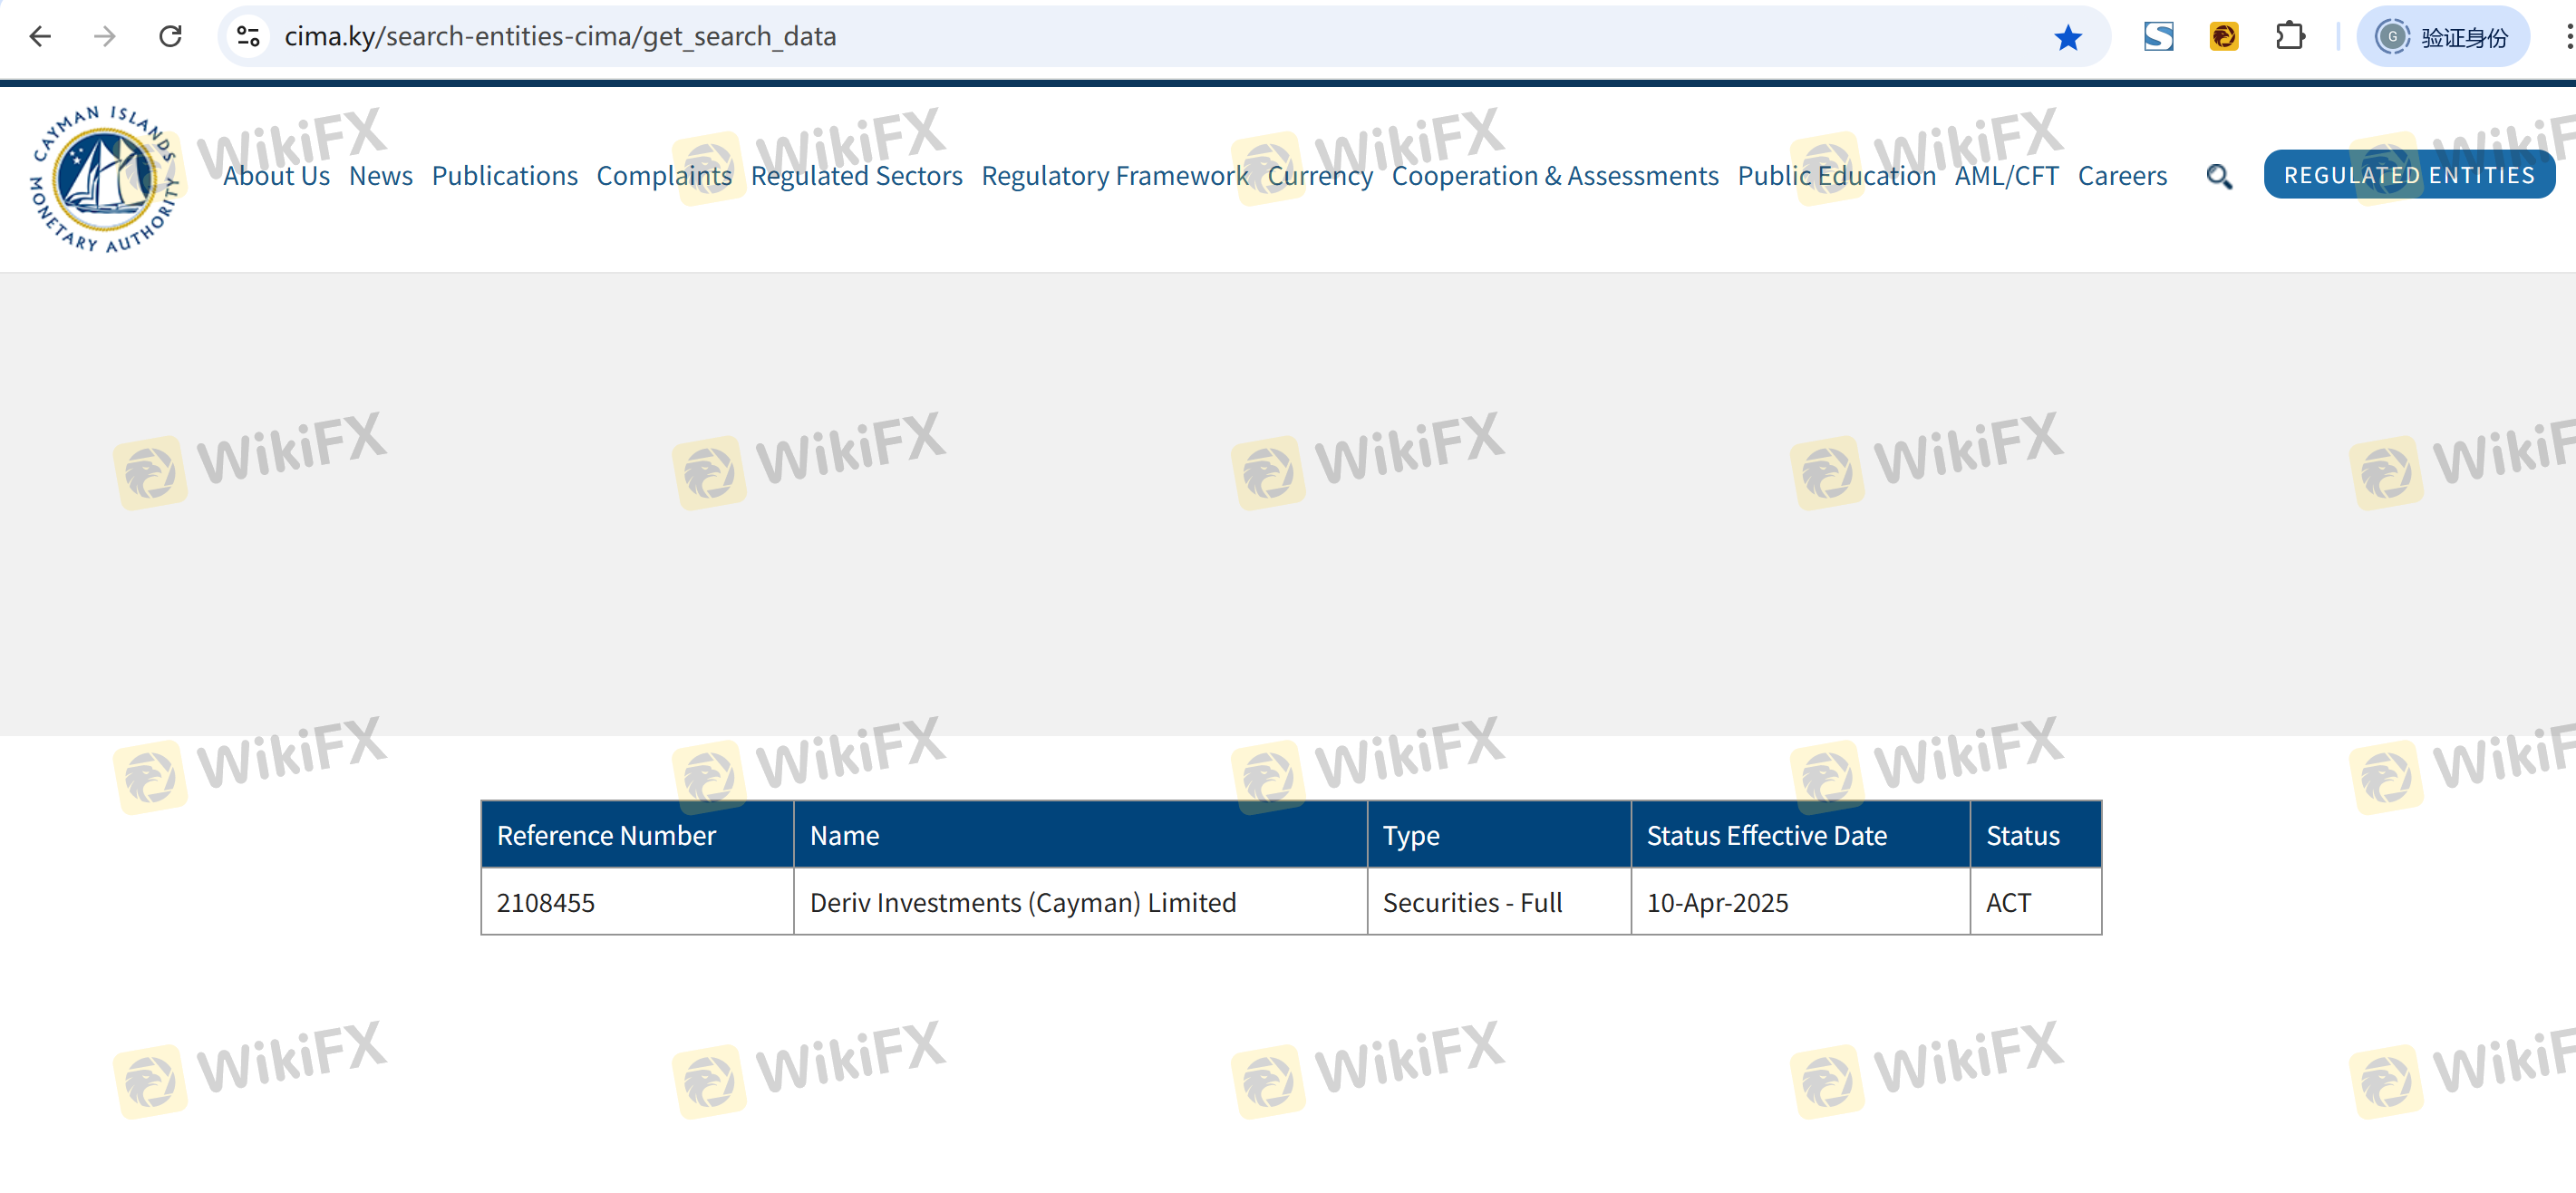Screen dimensions: 2576x1193
Task: Click the CIMA logo
Action: click(103, 179)
